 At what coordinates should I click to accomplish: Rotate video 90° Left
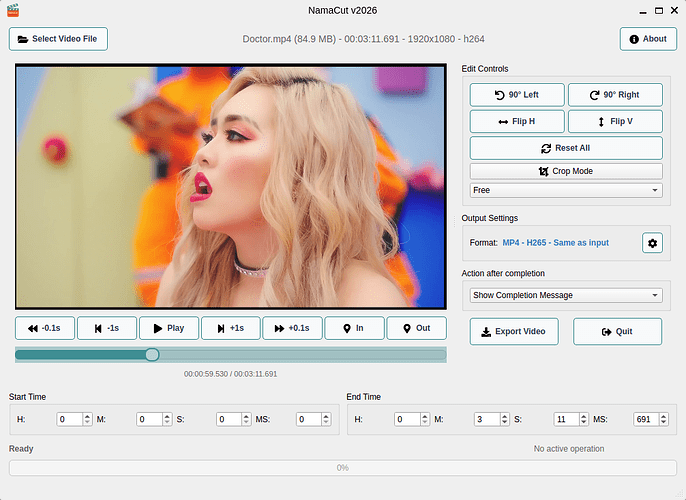point(517,95)
